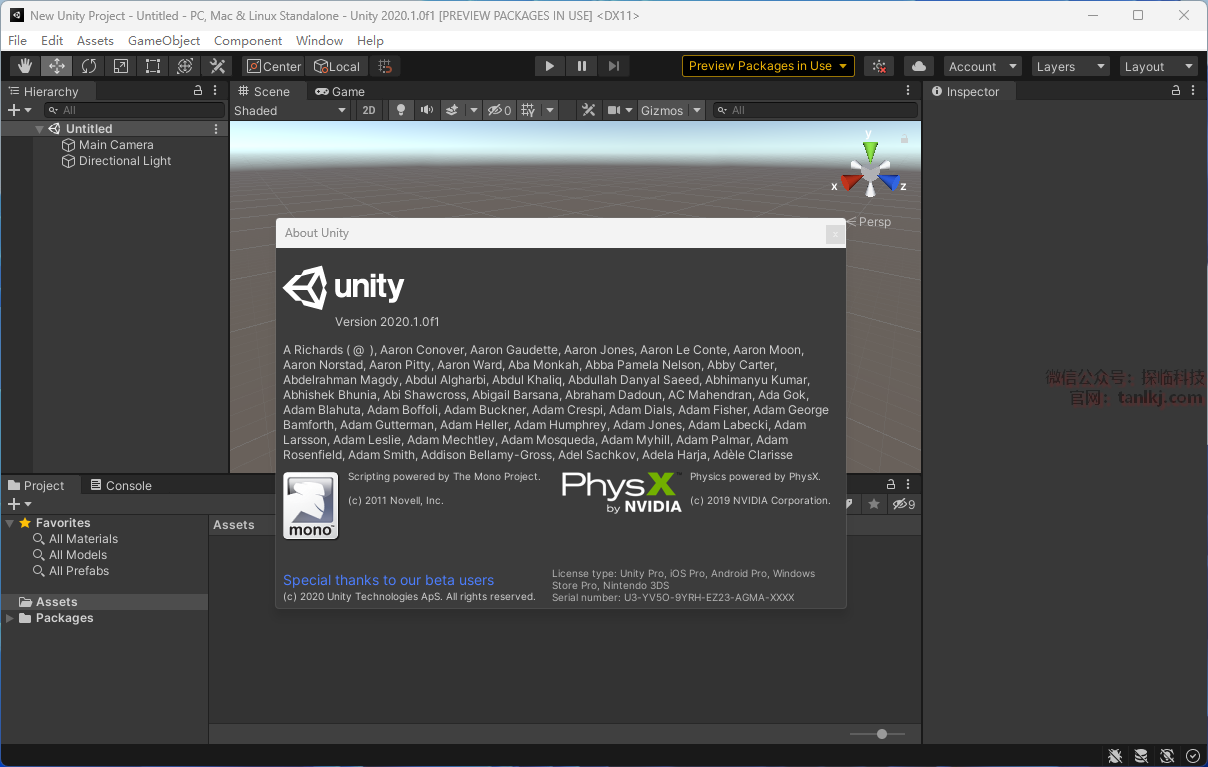Screen dimensions: 1208x767
Task: Click the Play button
Action: tap(549, 66)
